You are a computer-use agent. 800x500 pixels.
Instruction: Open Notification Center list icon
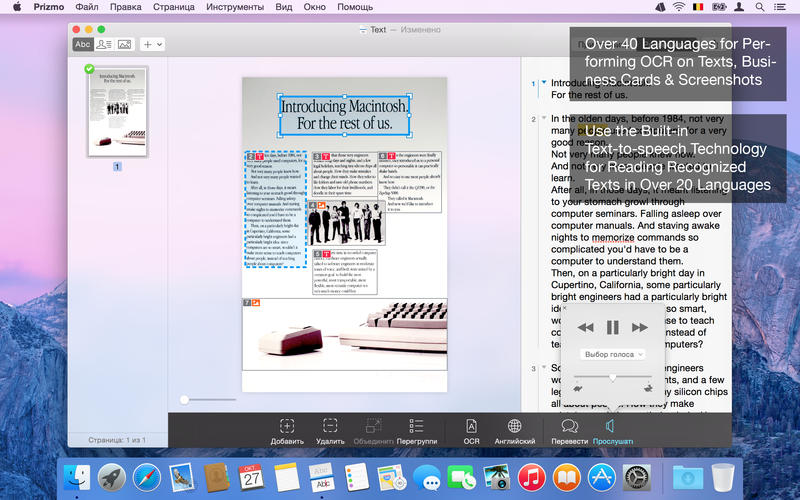pos(780,7)
